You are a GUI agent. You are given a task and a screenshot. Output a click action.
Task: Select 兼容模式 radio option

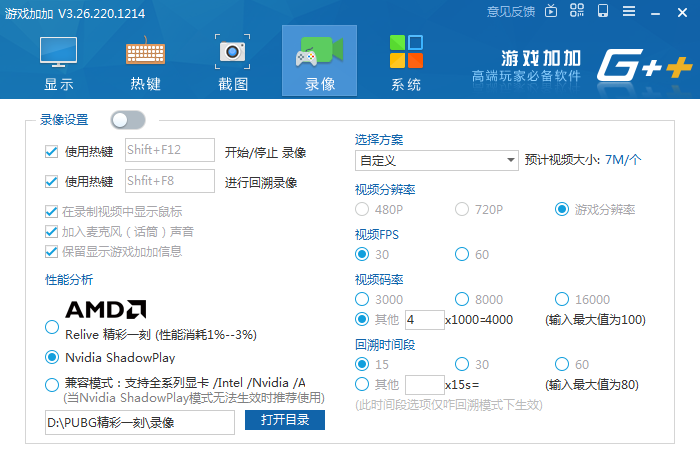pos(52,385)
